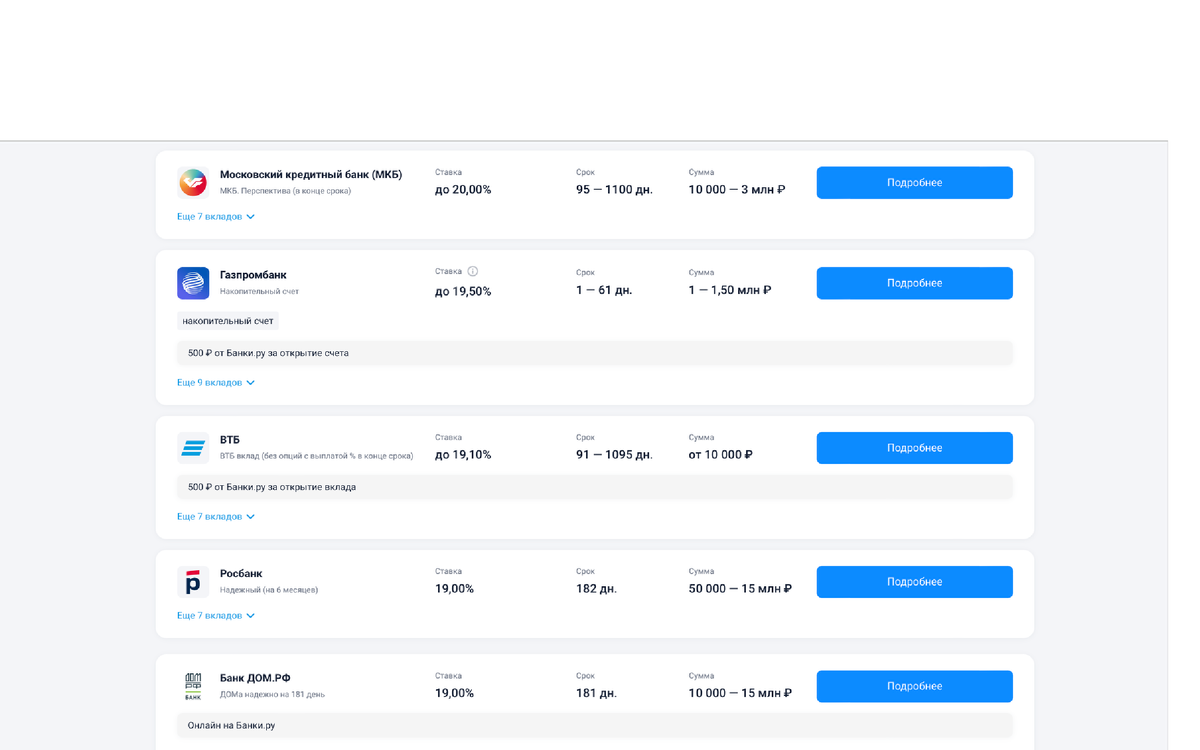Click the ВТБ logo icon

193,448
